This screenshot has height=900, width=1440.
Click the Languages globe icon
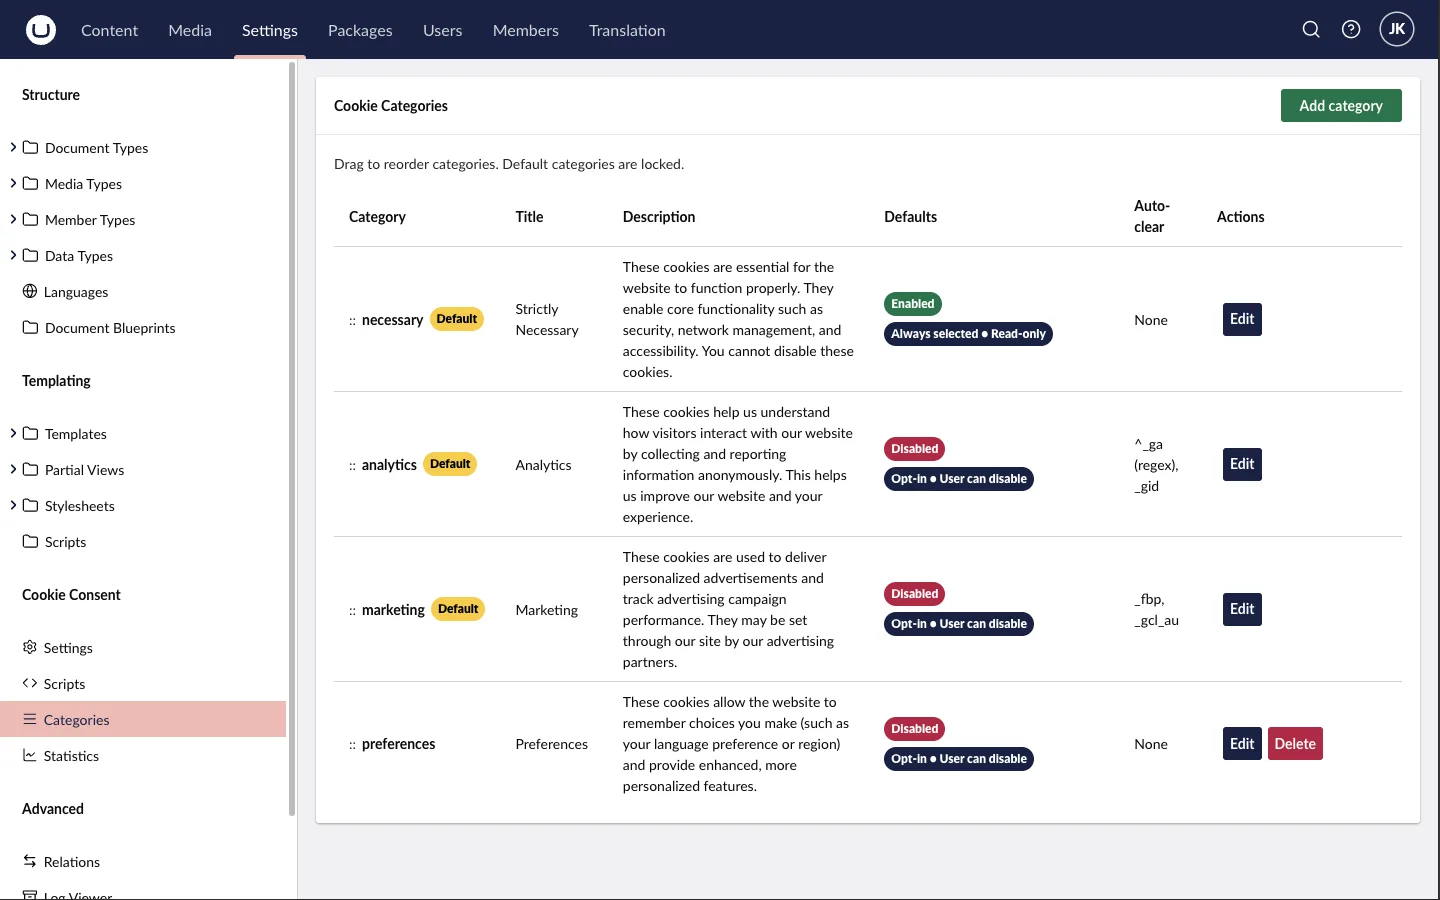(x=30, y=292)
